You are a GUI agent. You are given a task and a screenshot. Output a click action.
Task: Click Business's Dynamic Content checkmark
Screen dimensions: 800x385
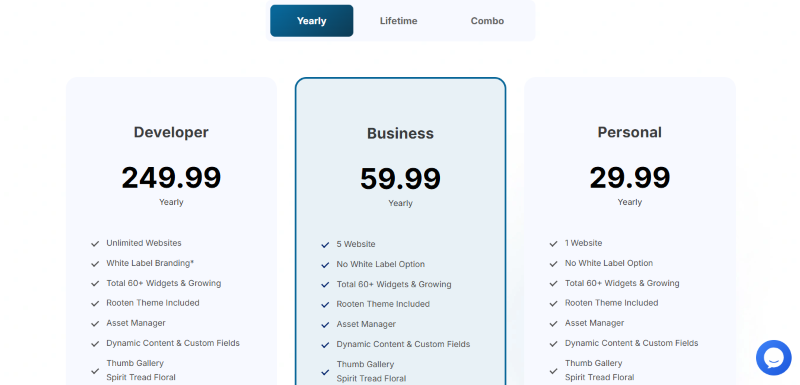325,345
